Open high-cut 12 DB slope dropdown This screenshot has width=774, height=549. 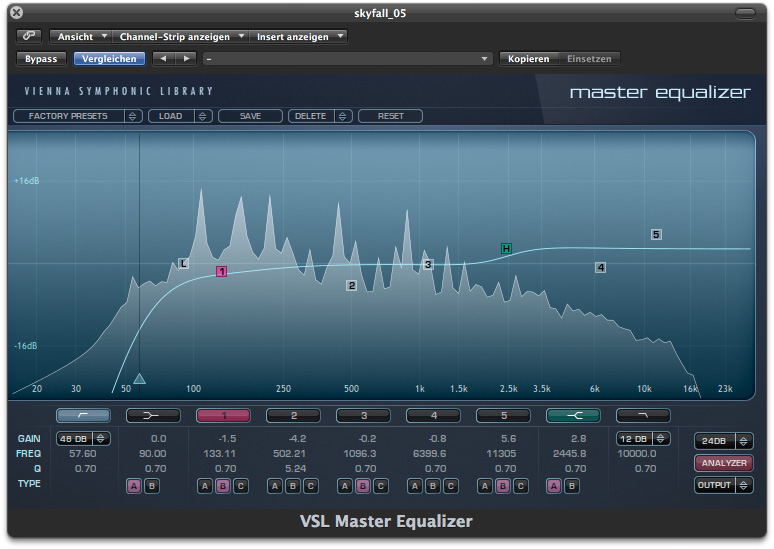[x=643, y=438]
